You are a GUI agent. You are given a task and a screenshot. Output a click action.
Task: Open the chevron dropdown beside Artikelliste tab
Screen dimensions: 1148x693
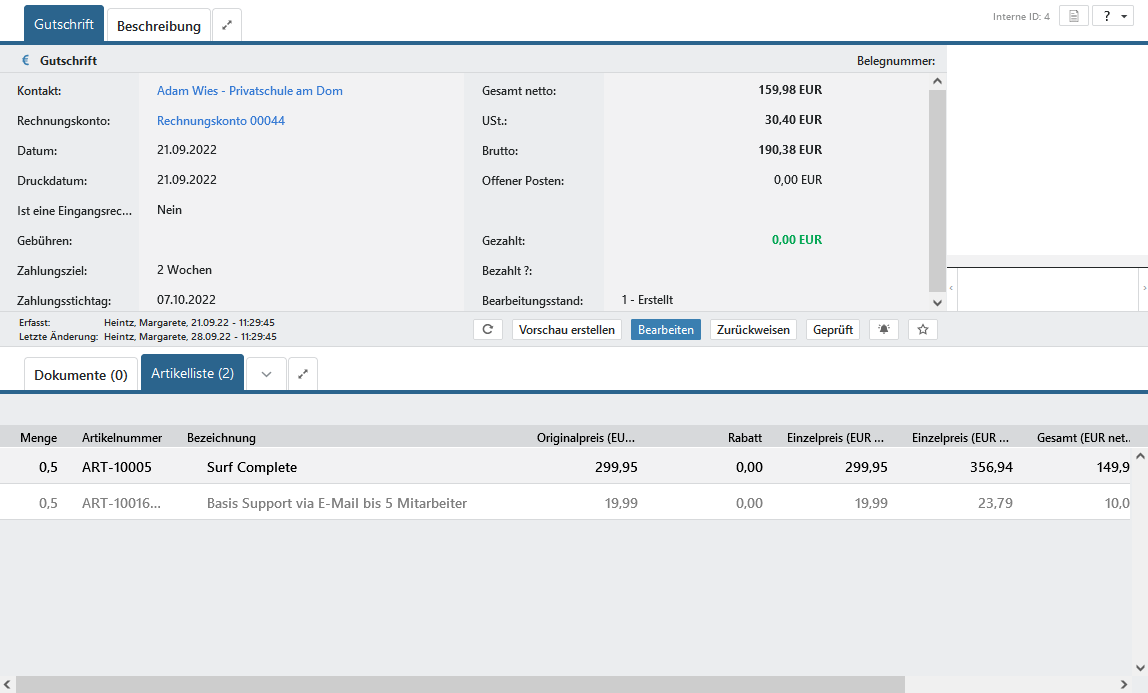point(266,374)
